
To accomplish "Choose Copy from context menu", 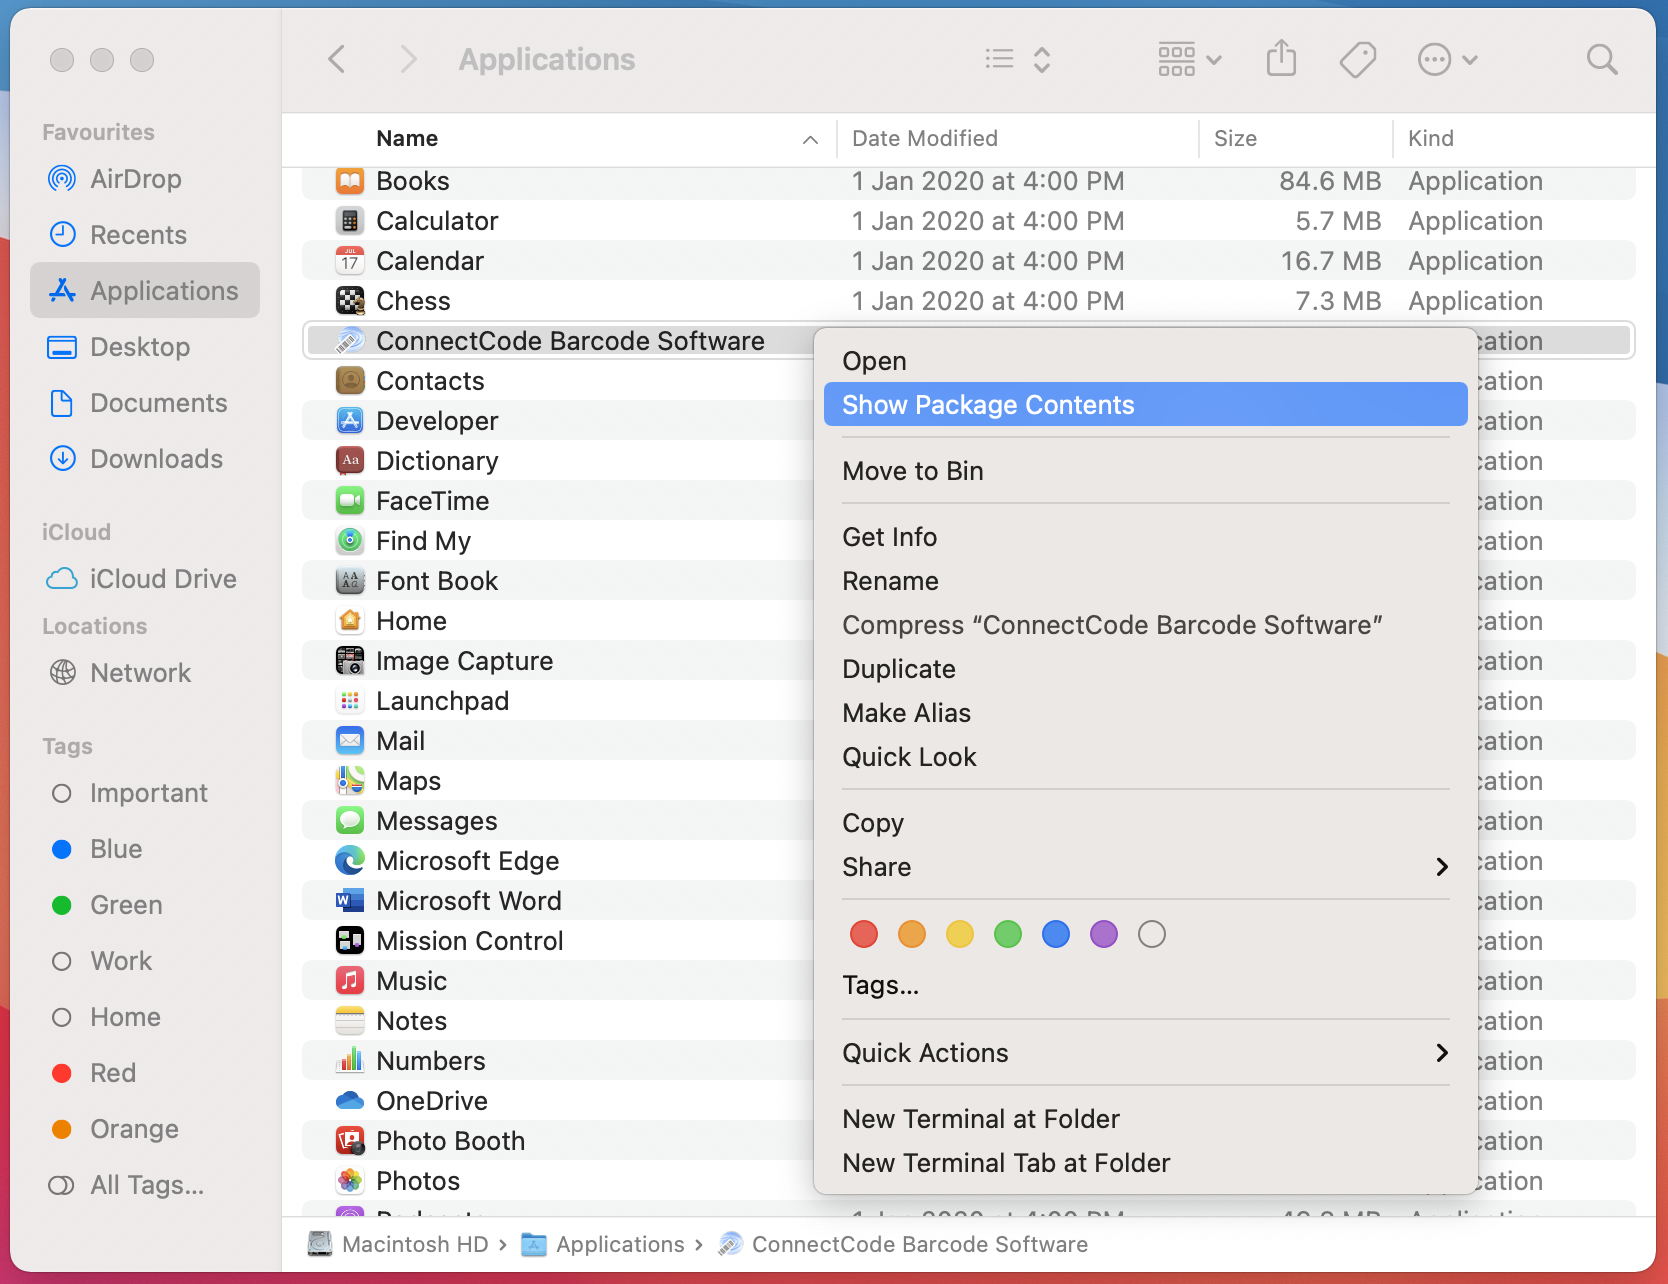I will [1145, 823].
